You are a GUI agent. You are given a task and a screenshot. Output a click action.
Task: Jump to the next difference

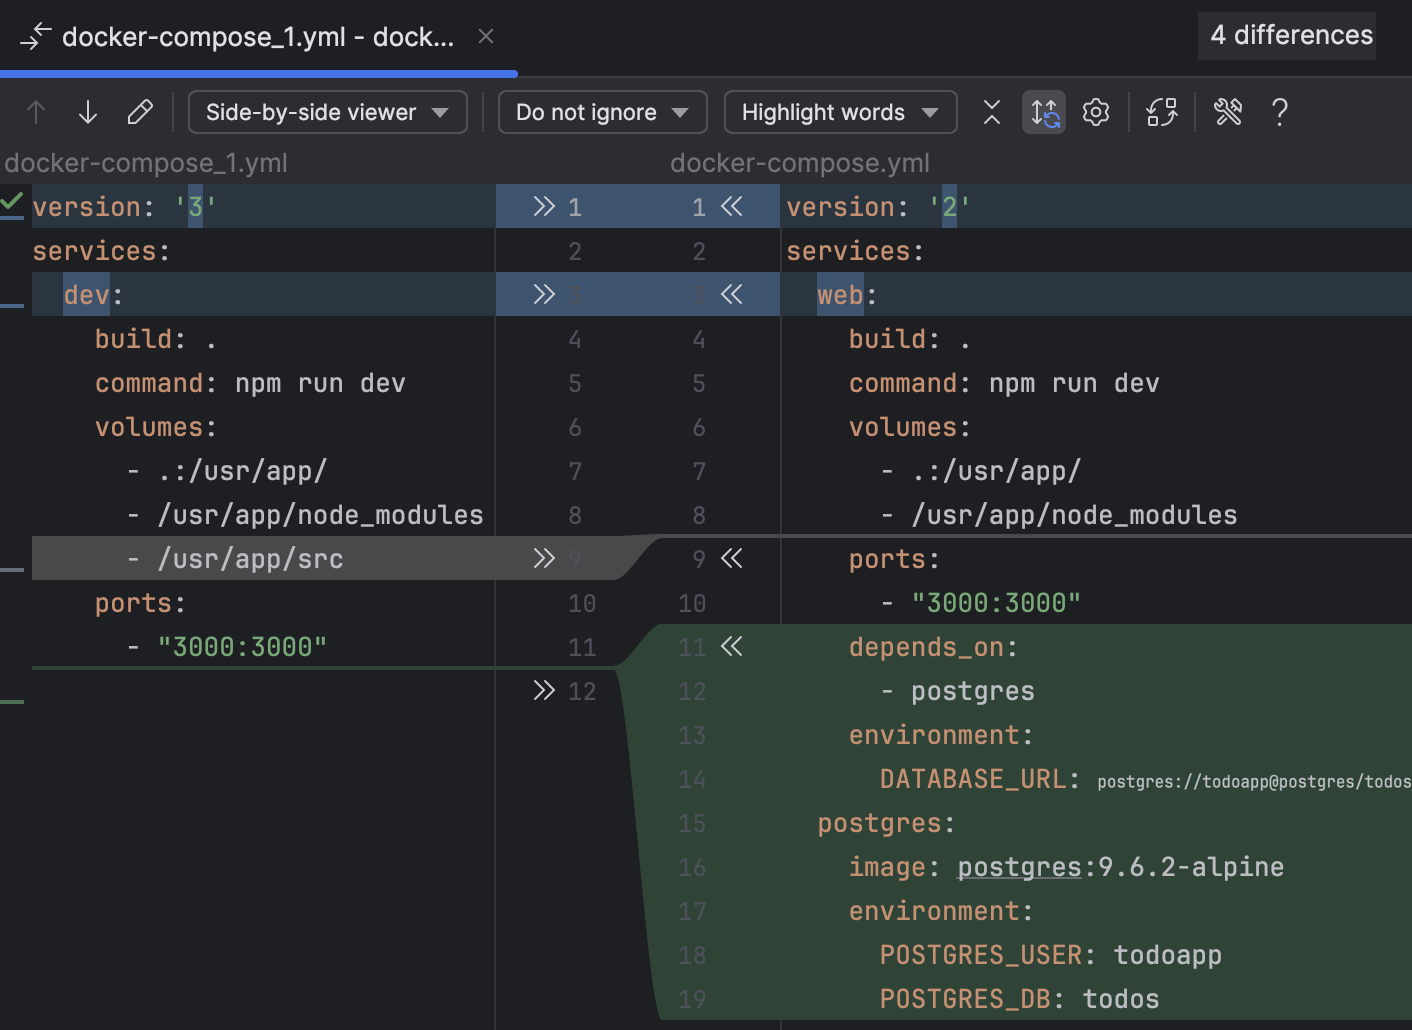click(x=88, y=112)
